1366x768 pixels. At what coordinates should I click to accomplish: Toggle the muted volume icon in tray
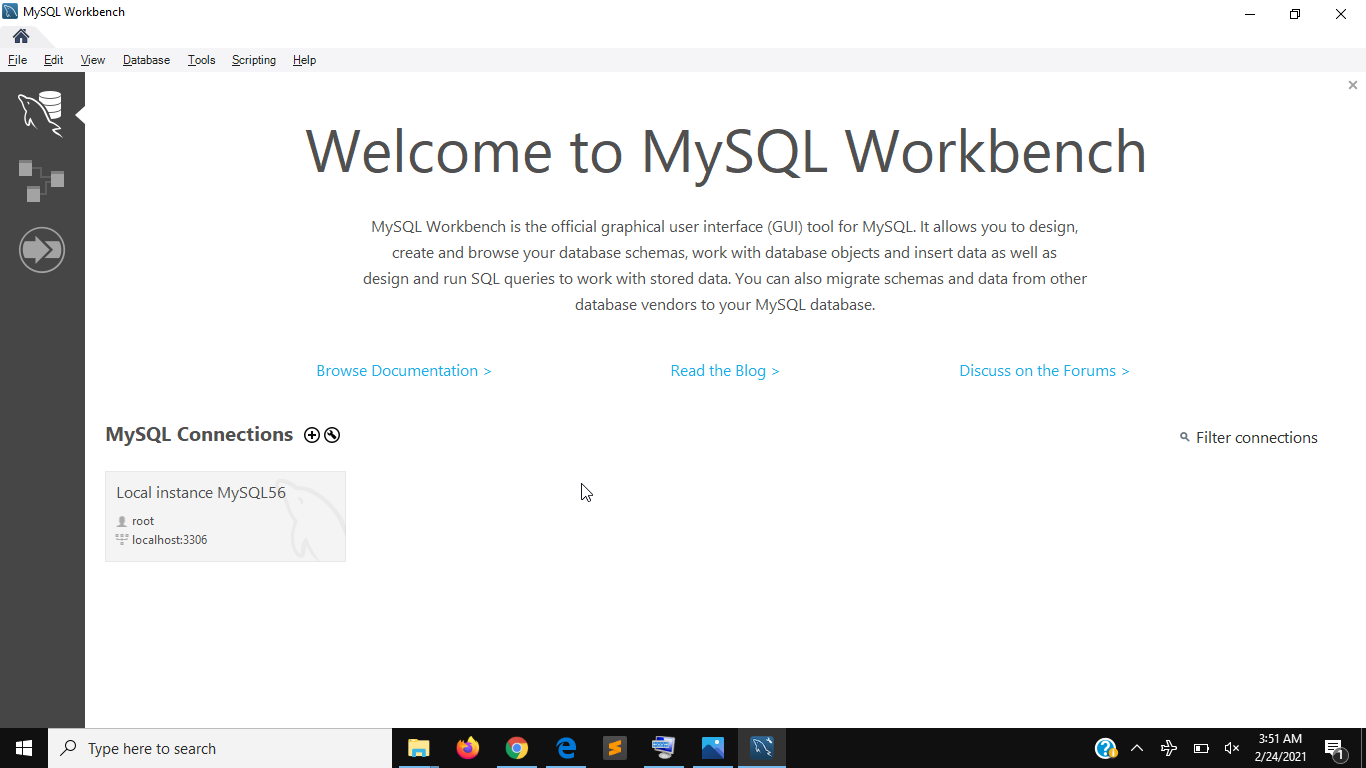pyautogui.click(x=1232, y=748)
